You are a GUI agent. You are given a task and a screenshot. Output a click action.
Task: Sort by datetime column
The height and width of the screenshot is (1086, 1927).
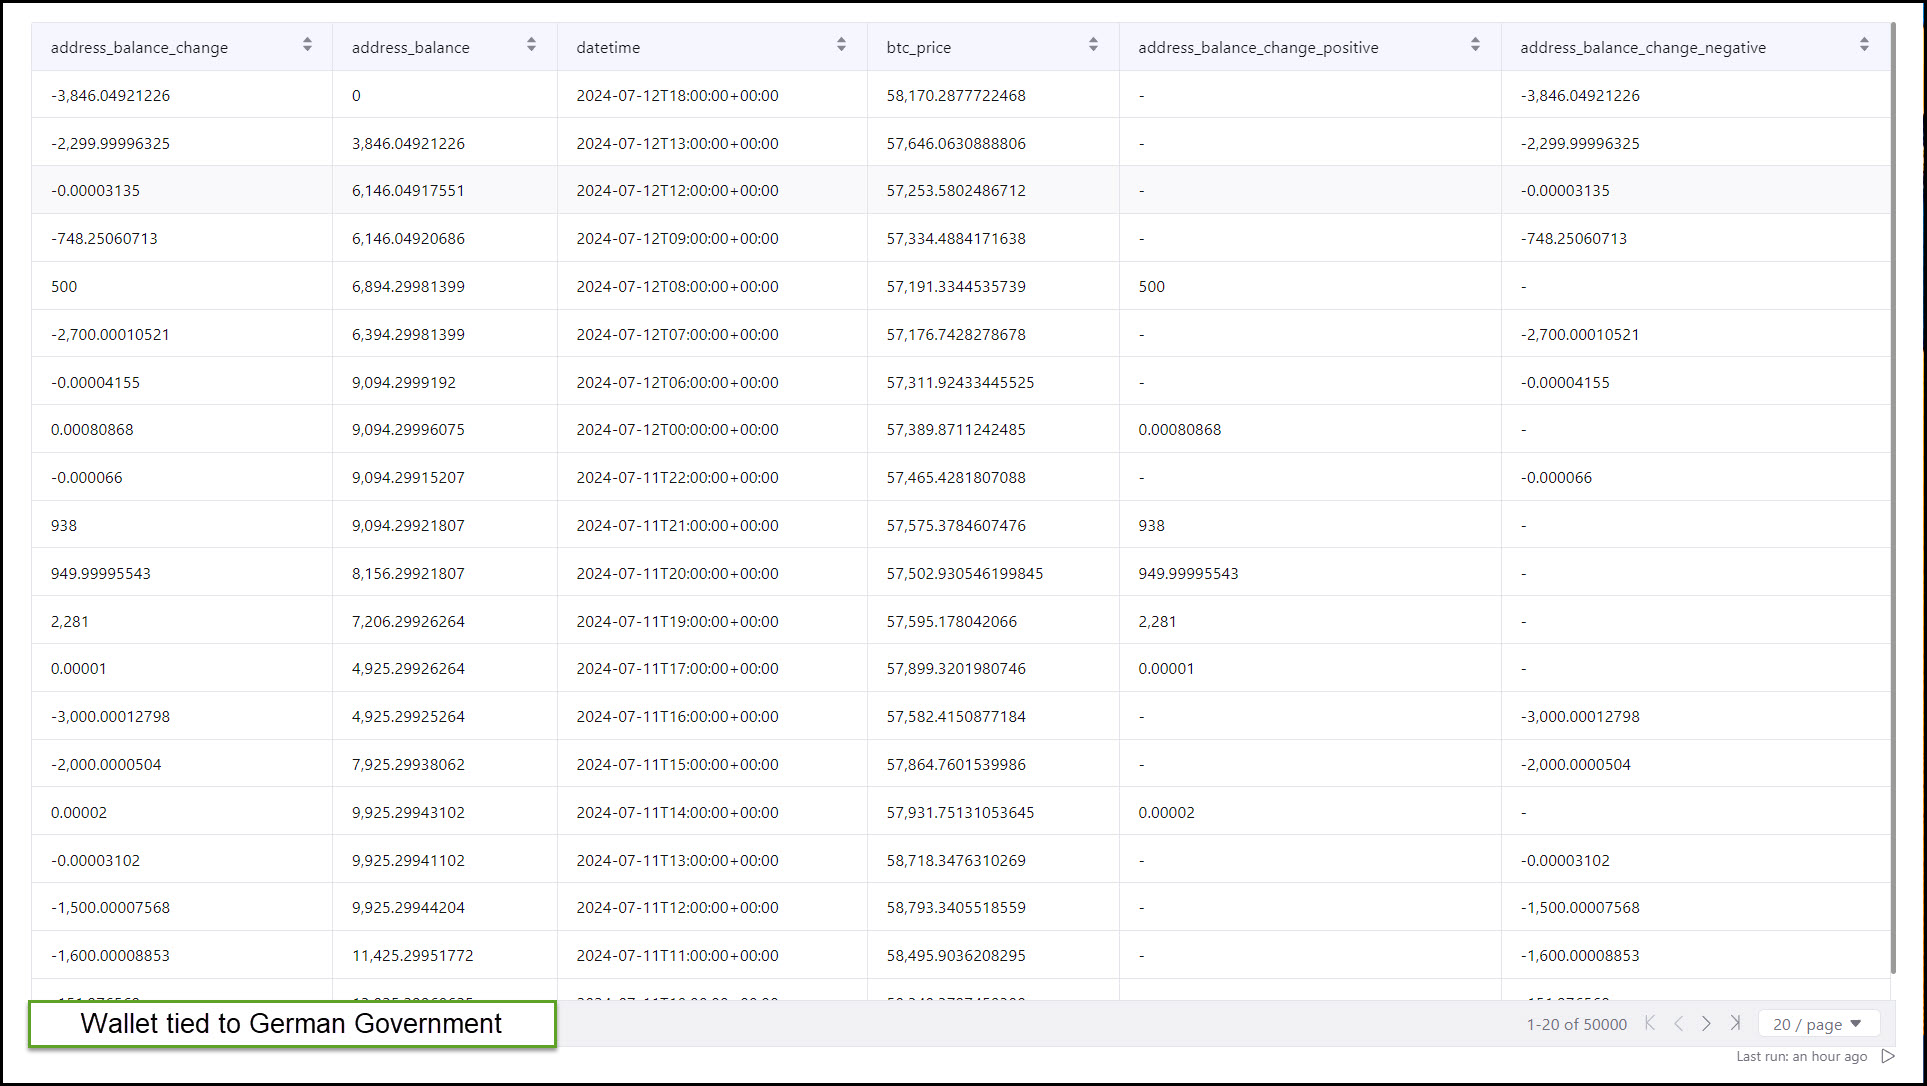coord(841,45)
